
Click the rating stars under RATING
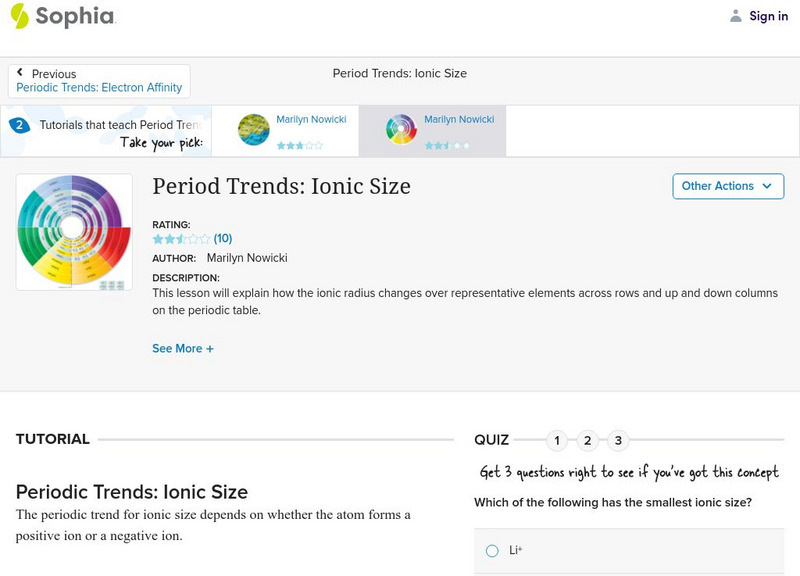181,239
